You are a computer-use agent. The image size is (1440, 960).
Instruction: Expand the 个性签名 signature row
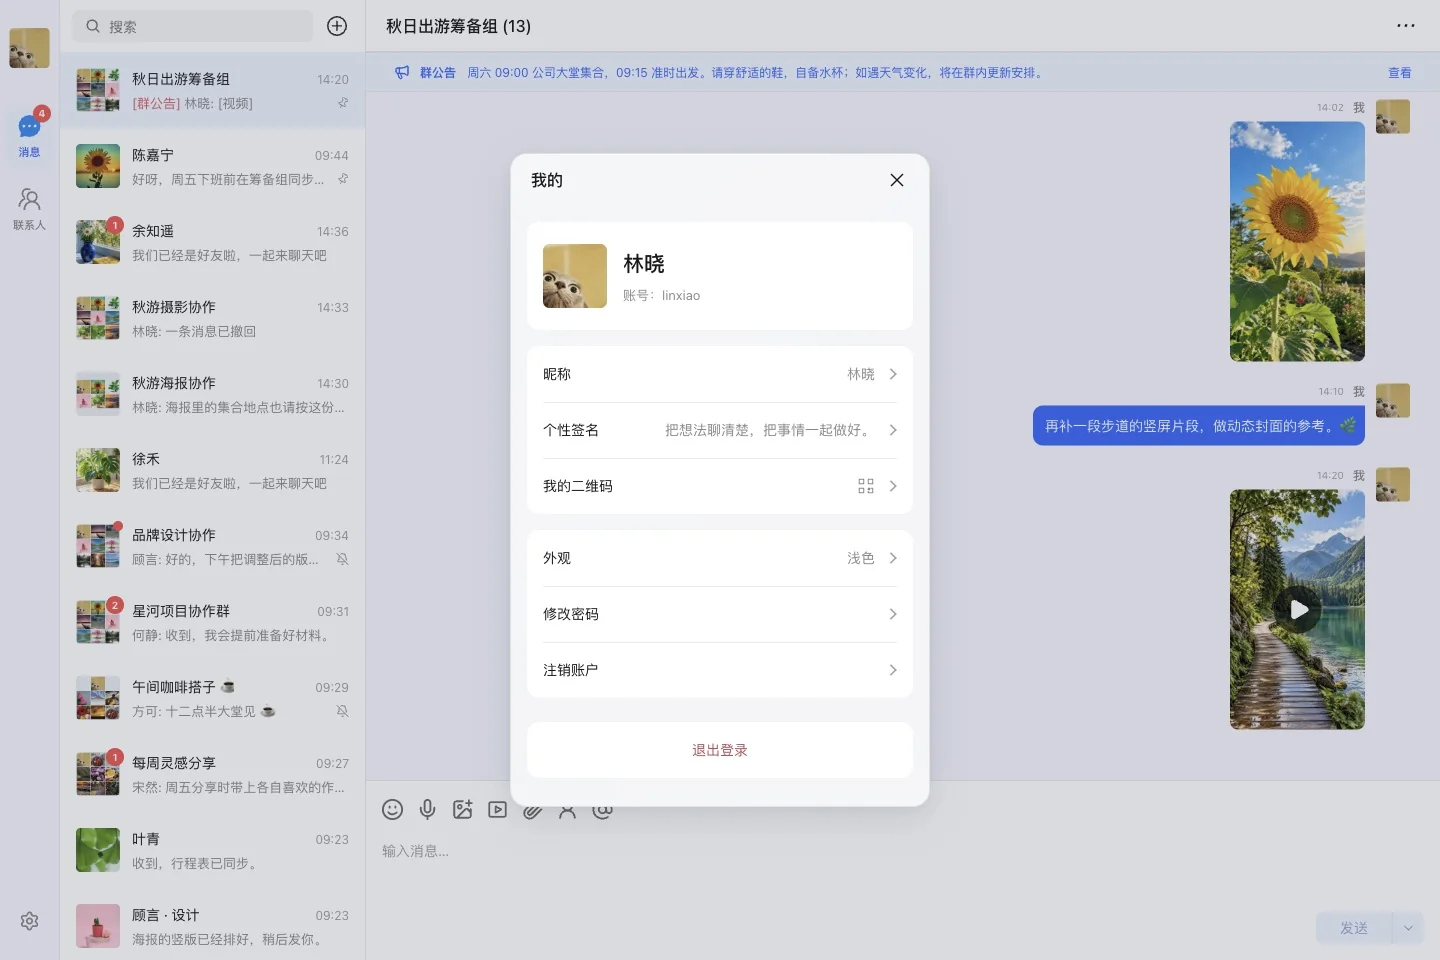(720, 430)
